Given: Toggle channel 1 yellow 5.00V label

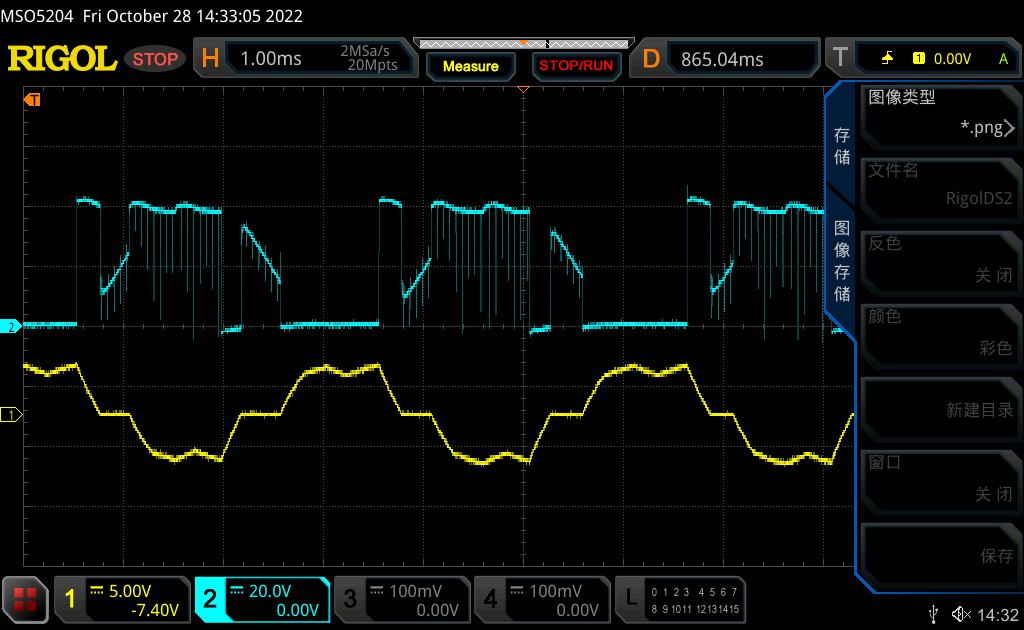Looking at the screenshot, I should tap(122, 599).
